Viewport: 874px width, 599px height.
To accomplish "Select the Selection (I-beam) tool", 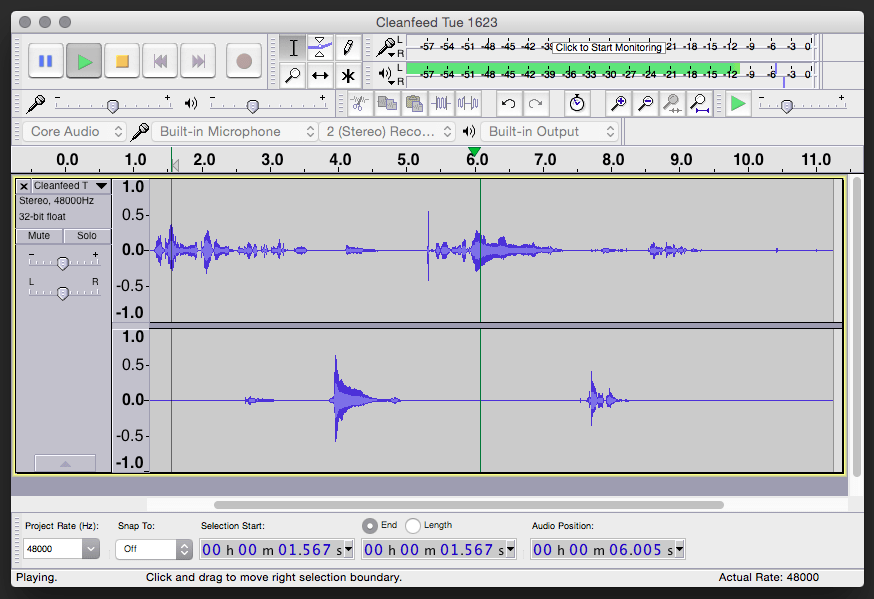I will (x=293, y=48).
